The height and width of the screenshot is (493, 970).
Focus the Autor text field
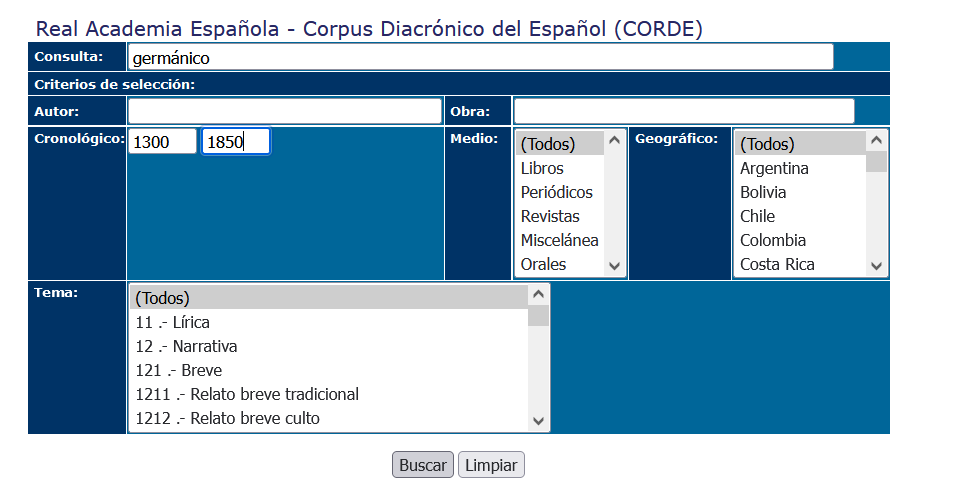pos(284,111)
